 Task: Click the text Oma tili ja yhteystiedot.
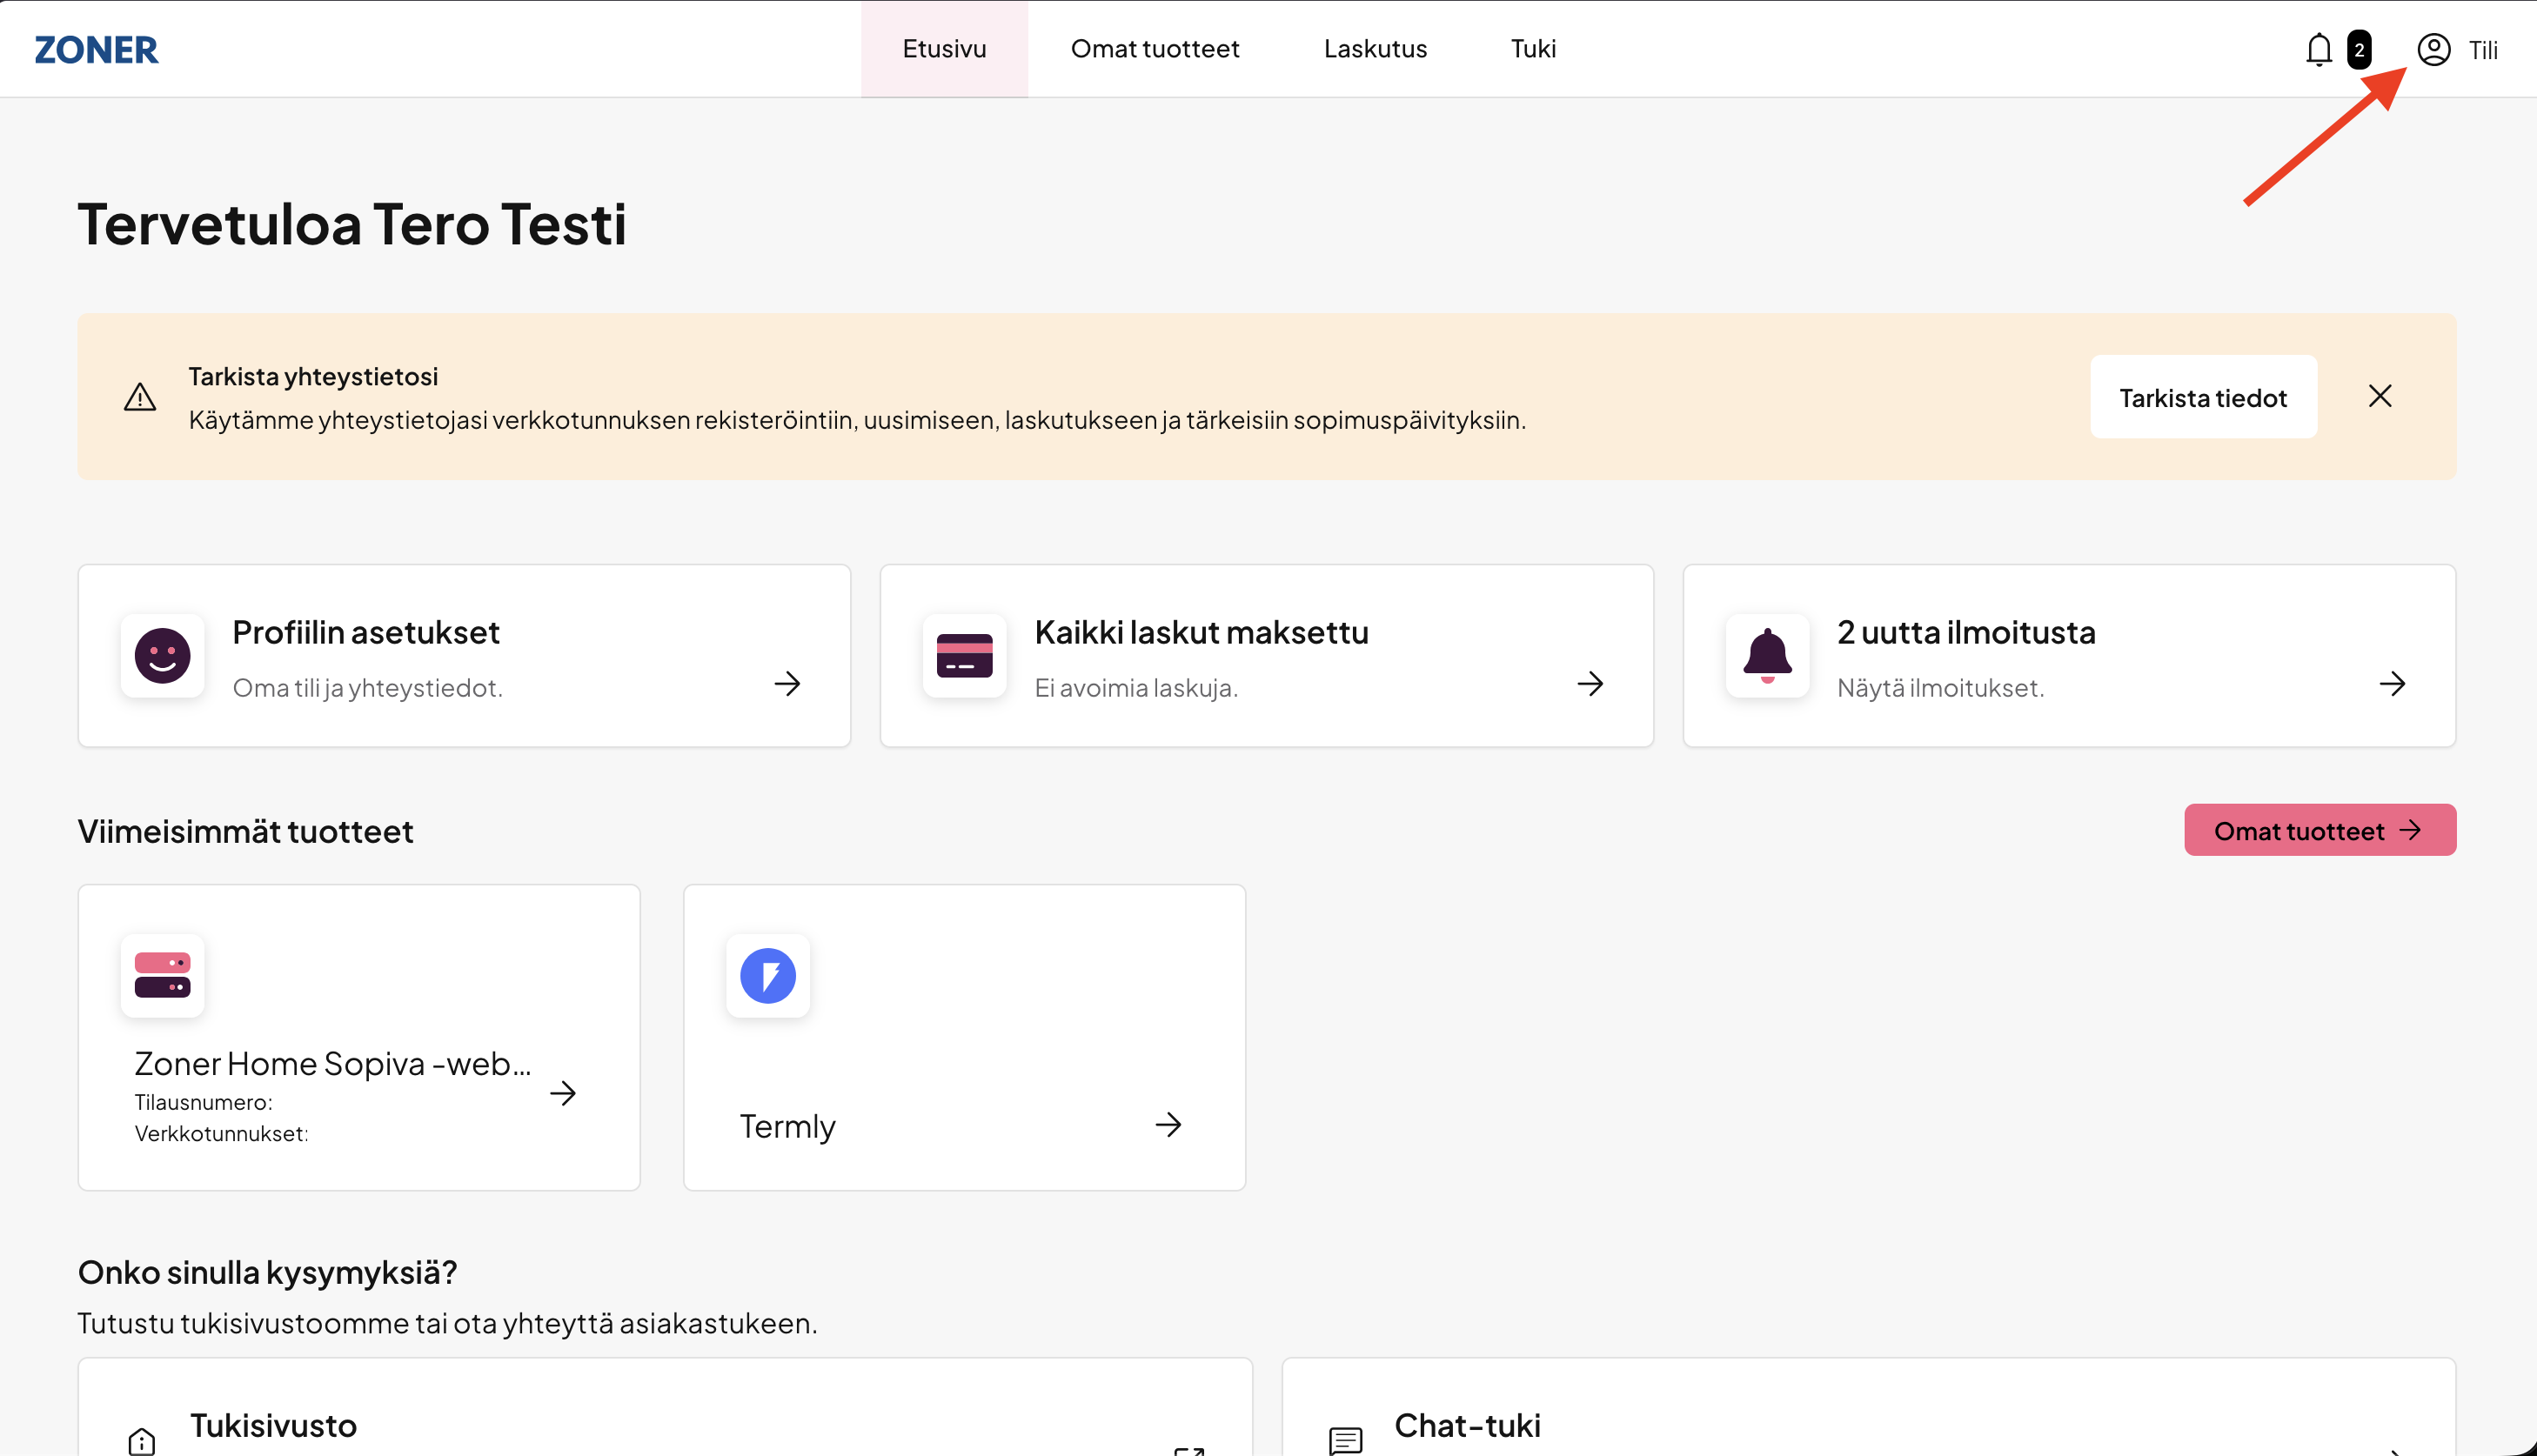(367, 688)
